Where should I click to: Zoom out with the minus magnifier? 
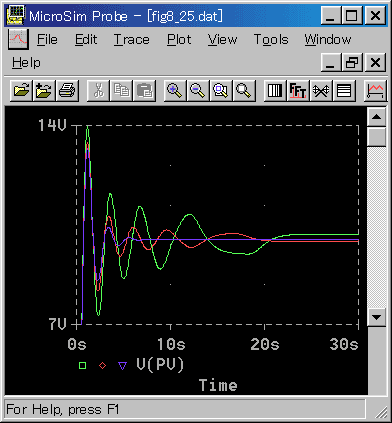pyautogui.click(x=198, y=90)
